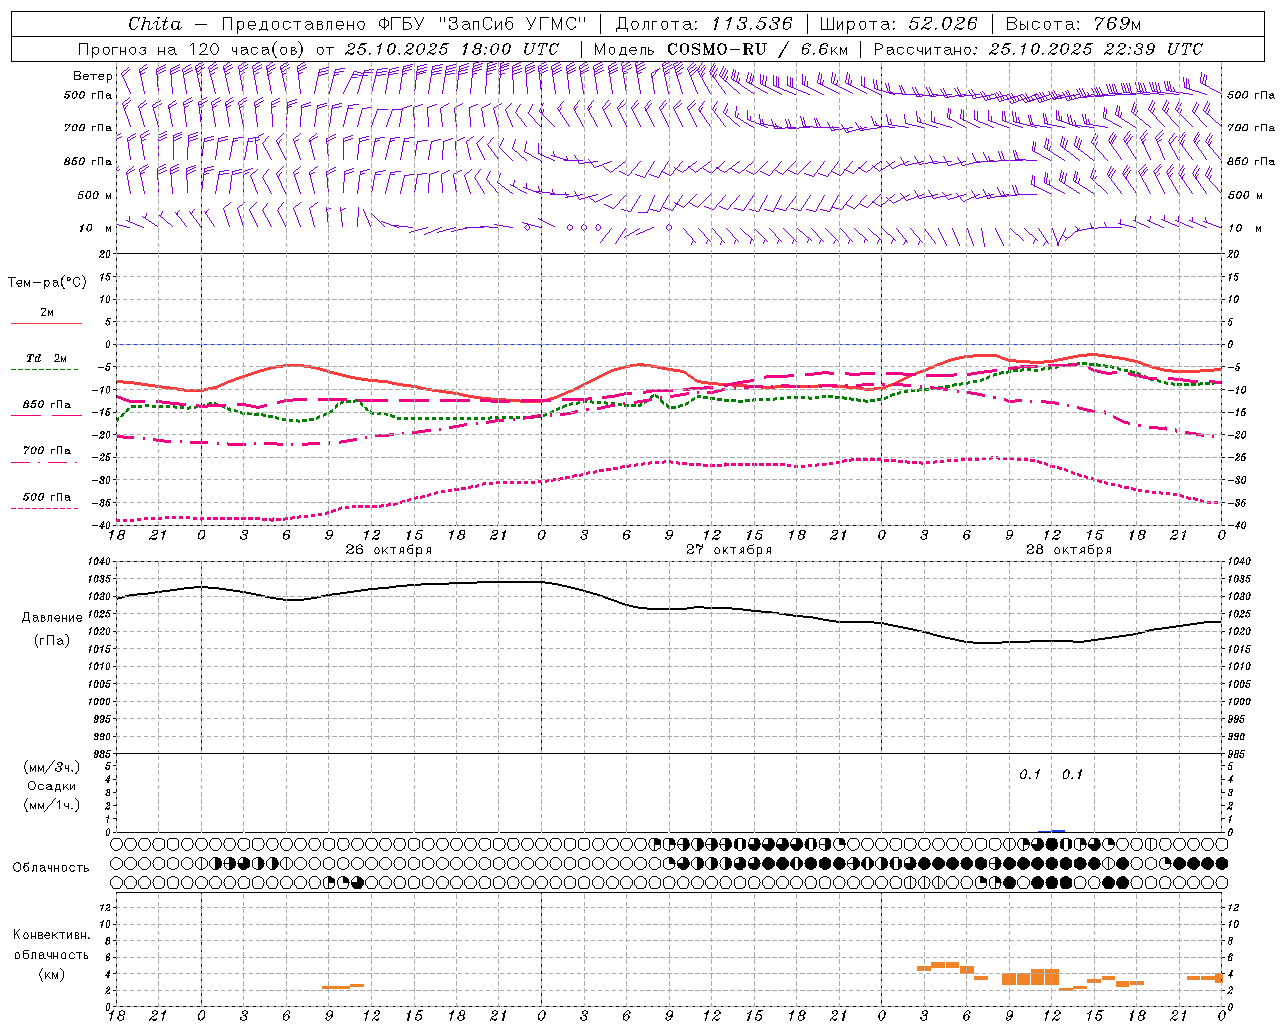Click the tallest orange convective bar on 28 октября

click(x=1045, y=977)
